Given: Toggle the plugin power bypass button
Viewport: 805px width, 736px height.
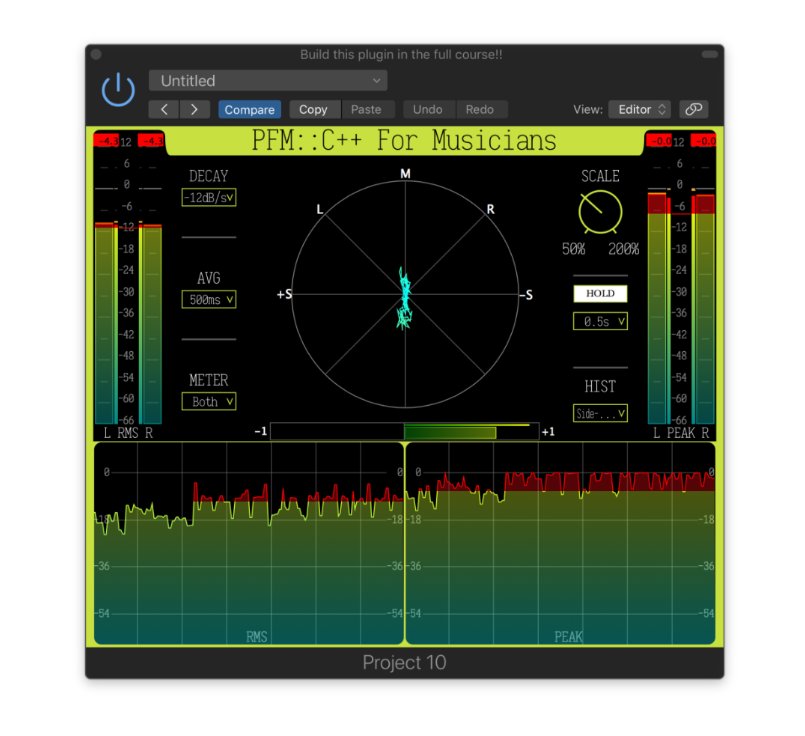Looking at the screenshot, I should 118,90.
